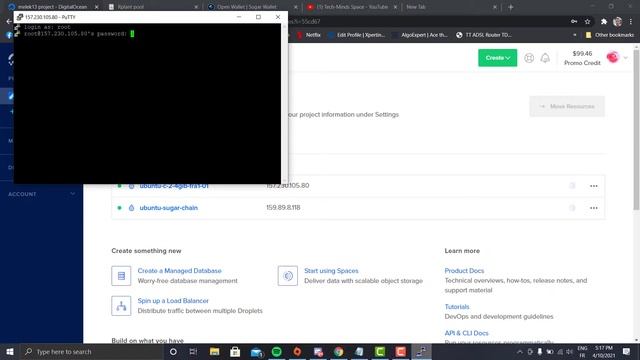Viewport: 640px width, 360px height.
Task: Click inside the PuTTY terminal area
Action: pyautogui.click(x=147, y=103)
